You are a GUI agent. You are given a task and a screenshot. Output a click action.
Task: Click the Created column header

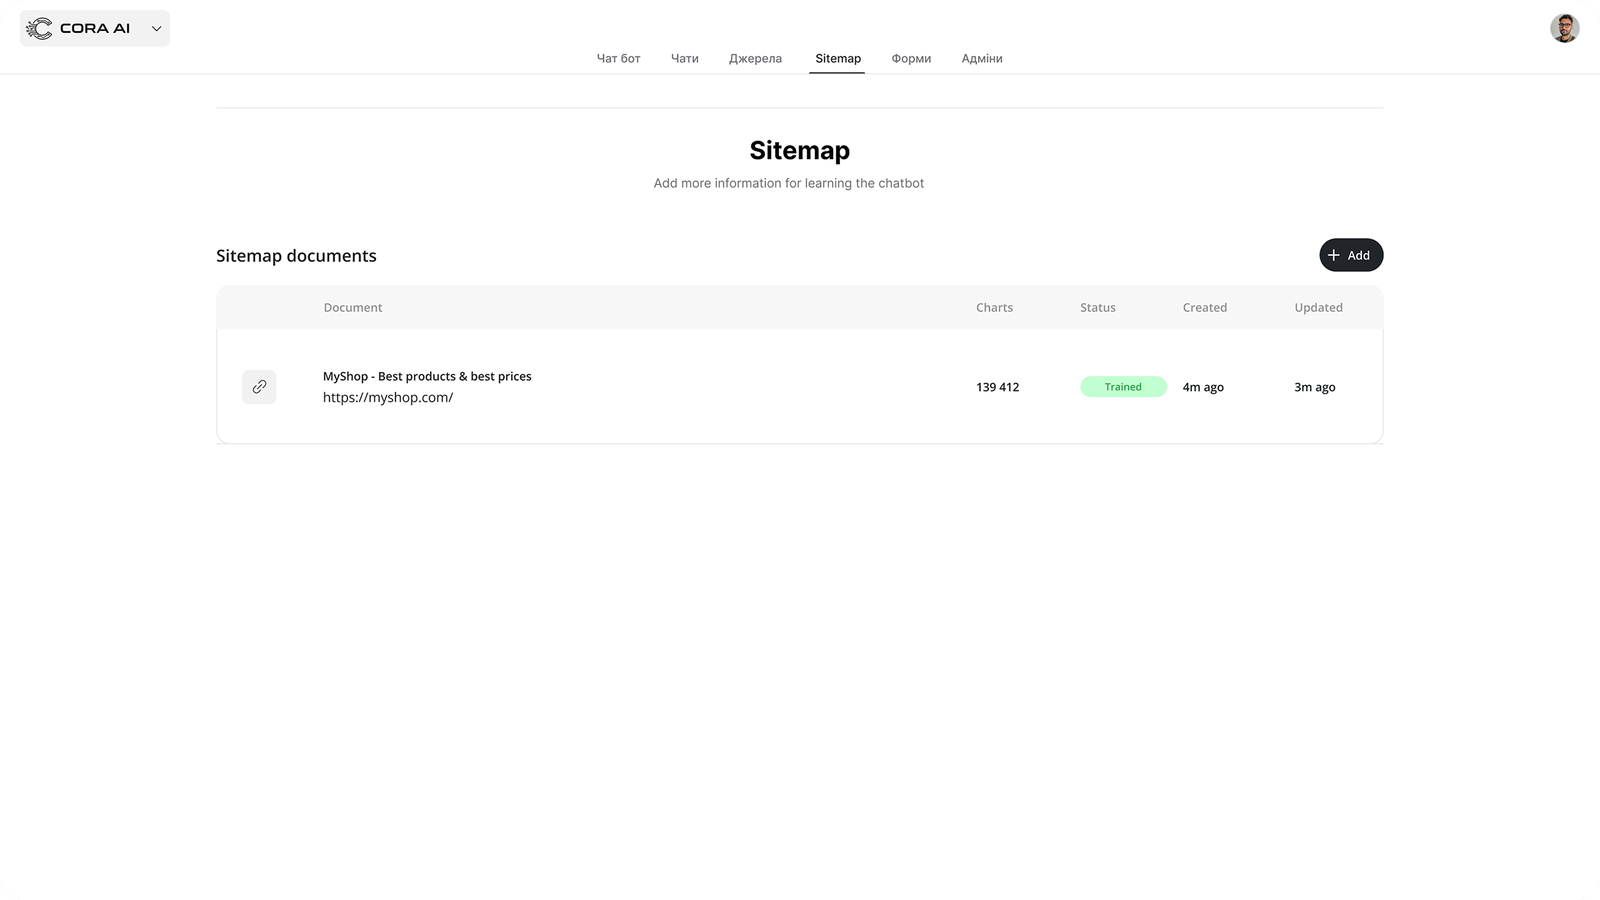[x=1204, y=308]
